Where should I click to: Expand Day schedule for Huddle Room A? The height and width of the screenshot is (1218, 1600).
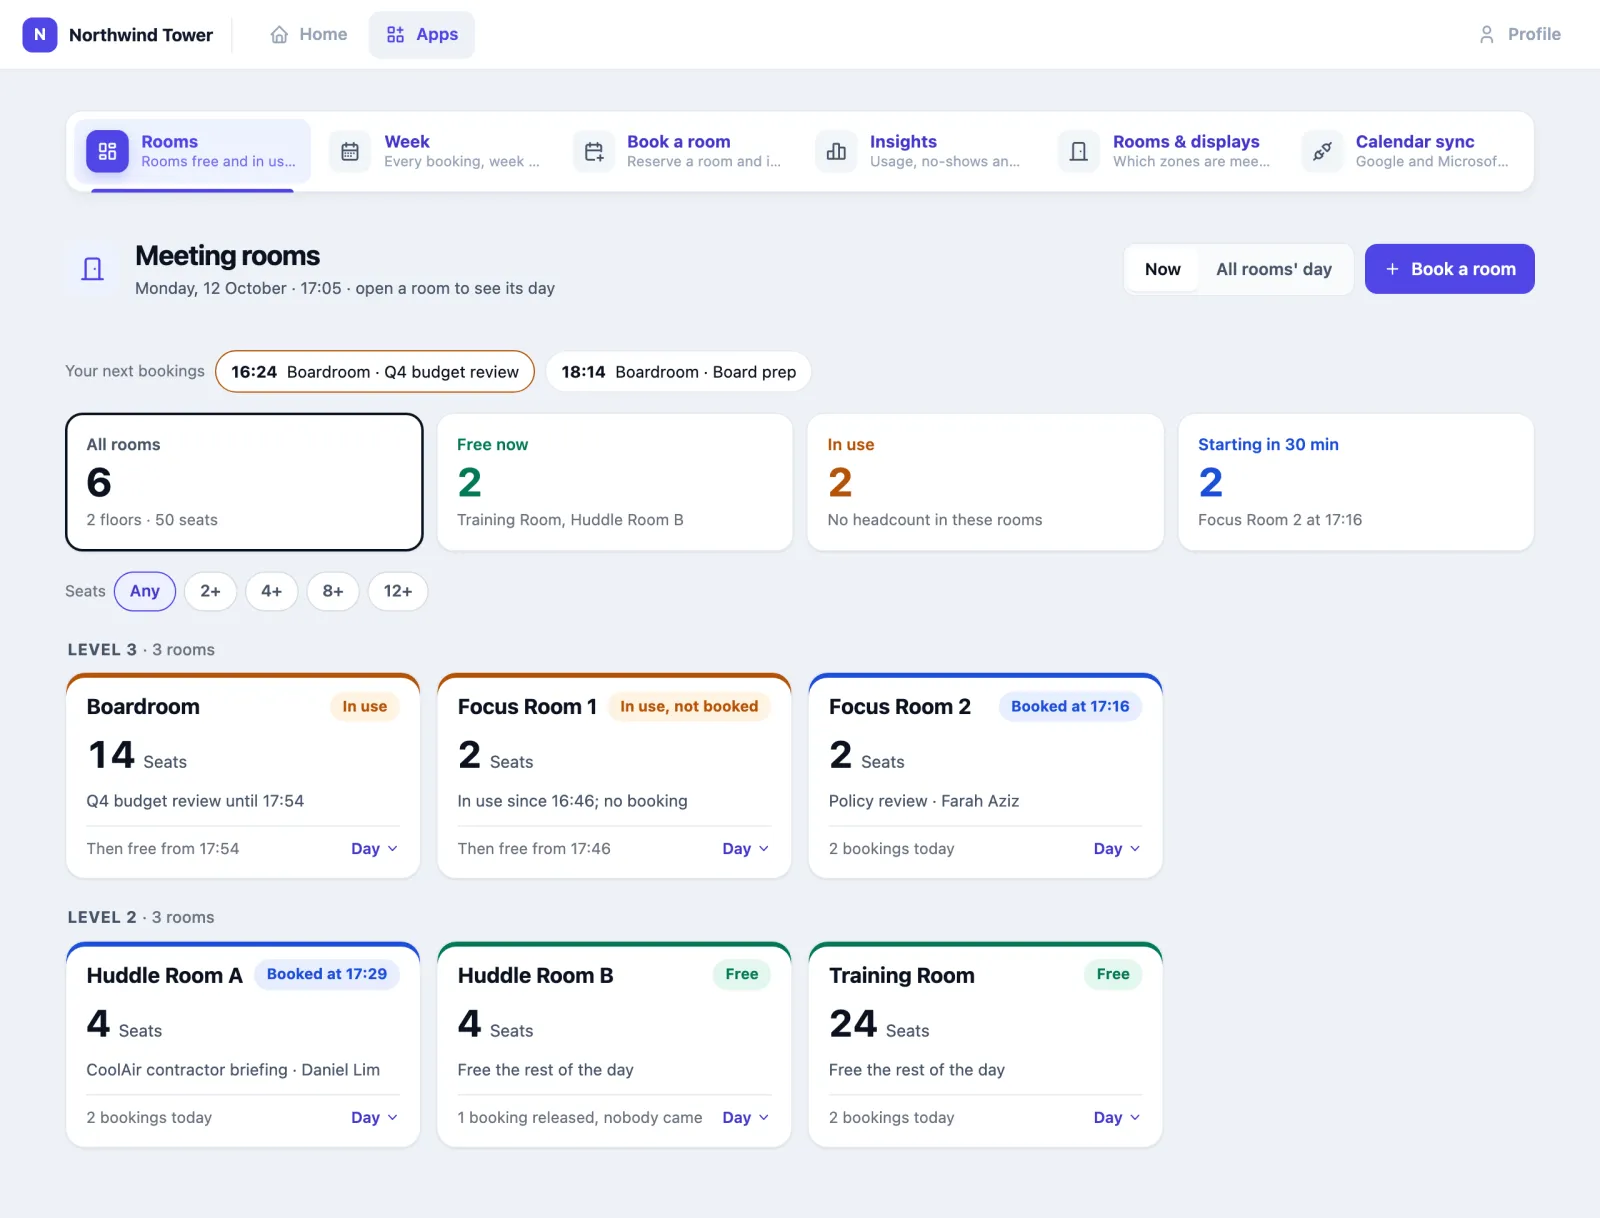(x=375, y=1118)
